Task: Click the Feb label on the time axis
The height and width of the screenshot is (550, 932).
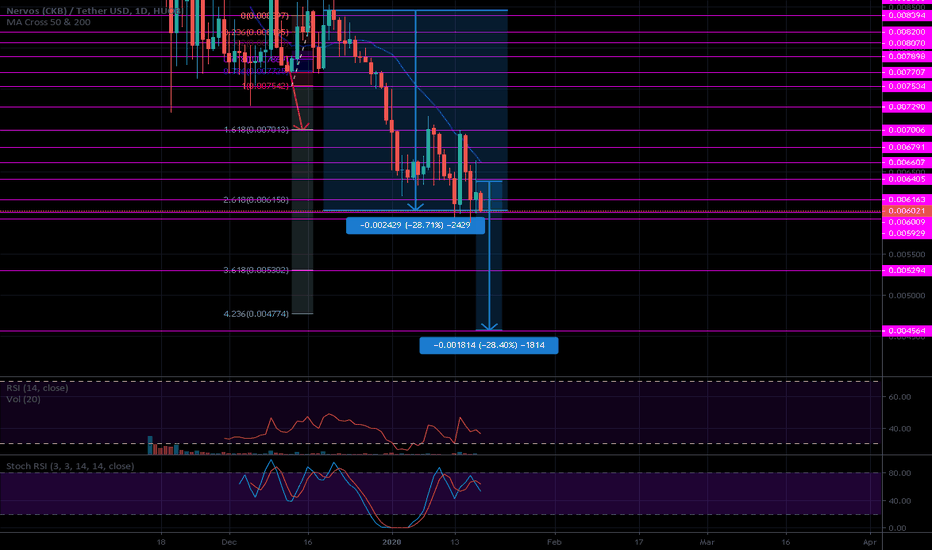Action: tap(554, 542)
